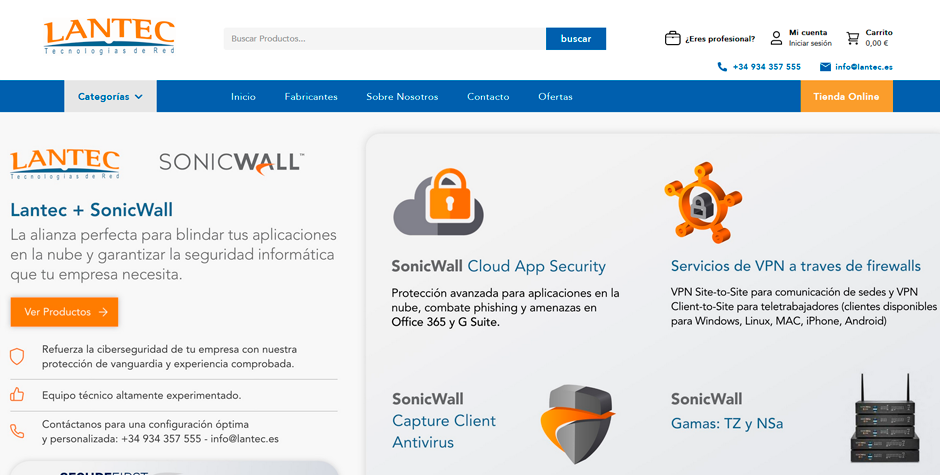Open Sobre Nosotros page
Screen dimensions: 940x475
[x=402, y=97]
